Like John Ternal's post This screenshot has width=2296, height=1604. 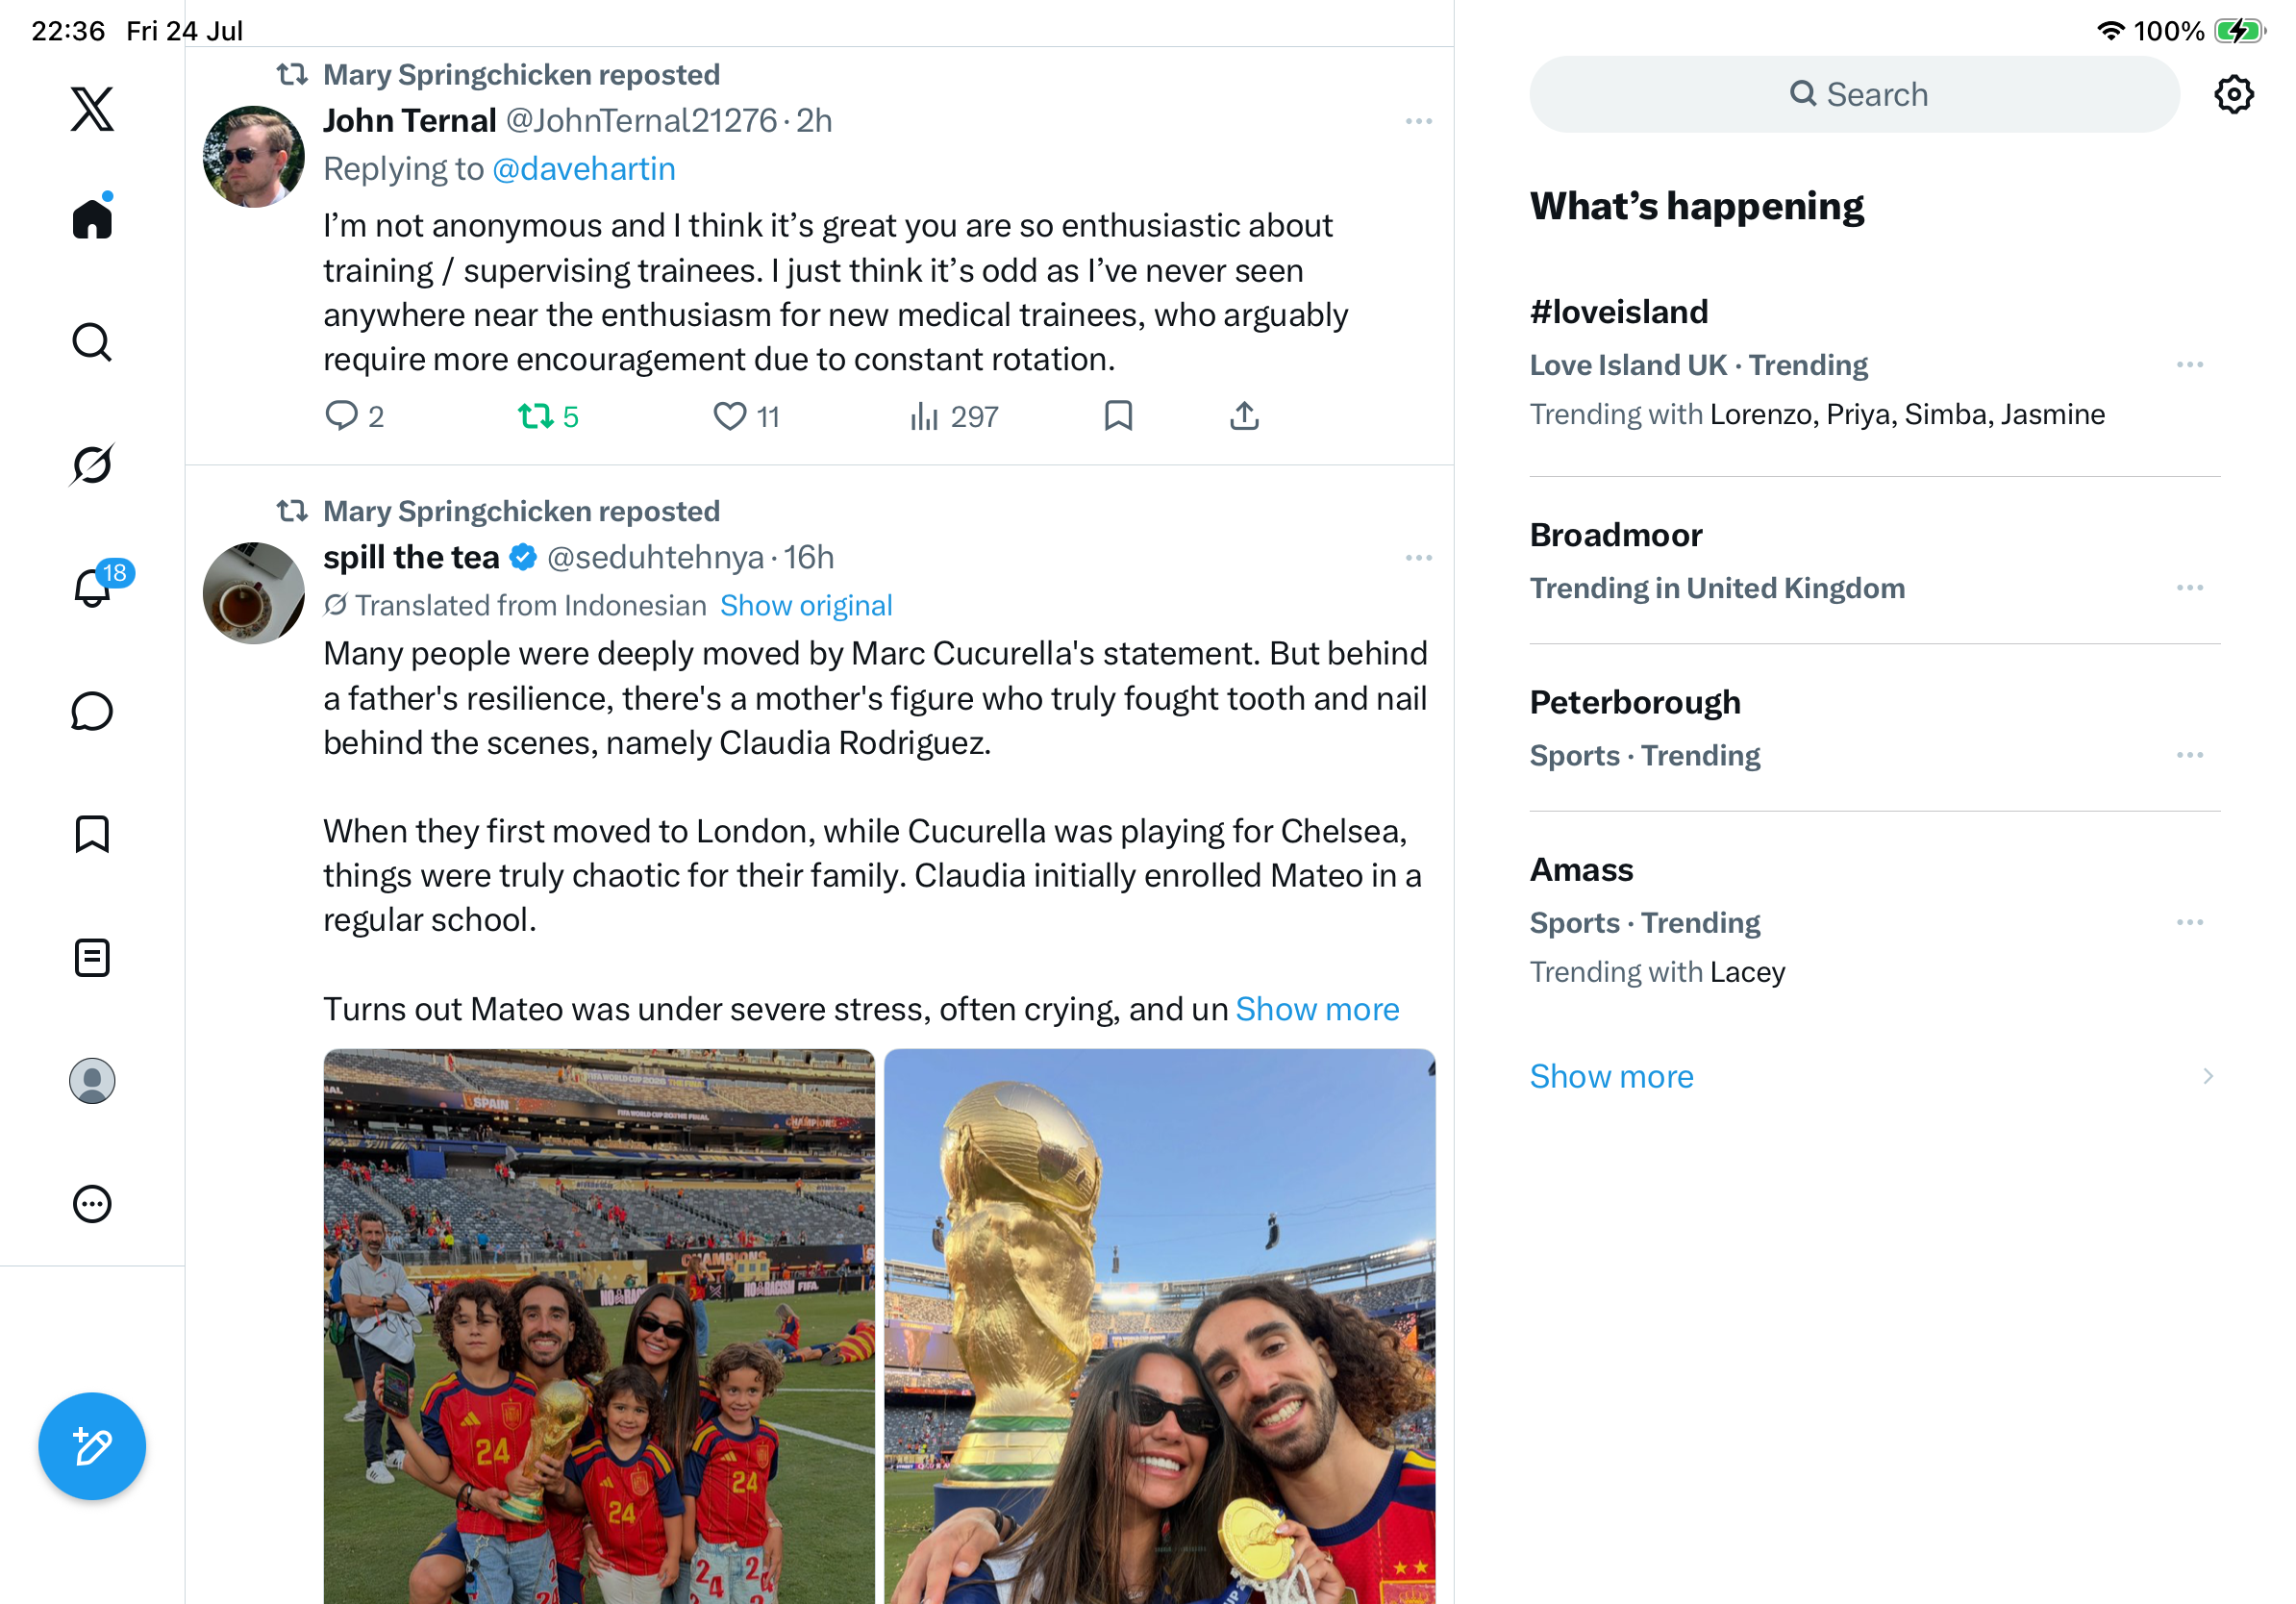pos(746,416)
